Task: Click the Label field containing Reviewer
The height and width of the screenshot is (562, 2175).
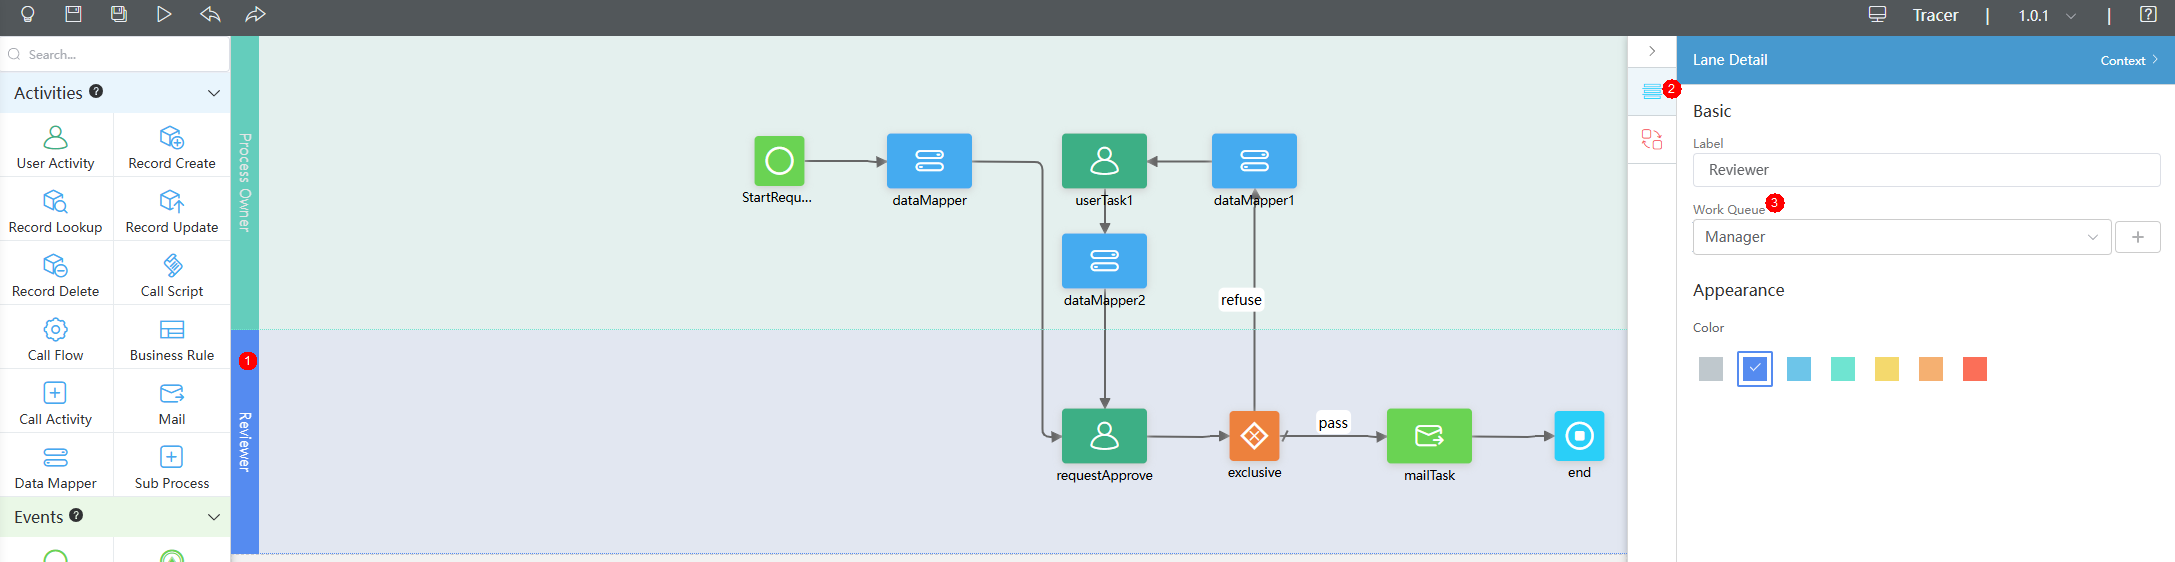Action: coord(1926,170)
